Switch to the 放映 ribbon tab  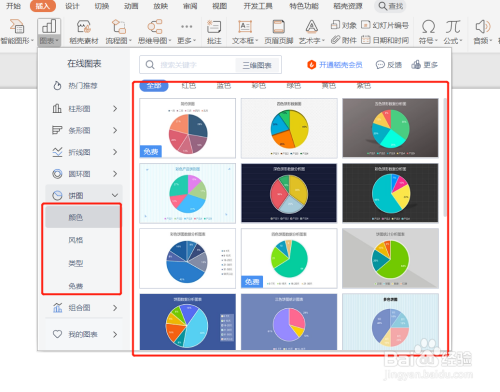point(160,6)
